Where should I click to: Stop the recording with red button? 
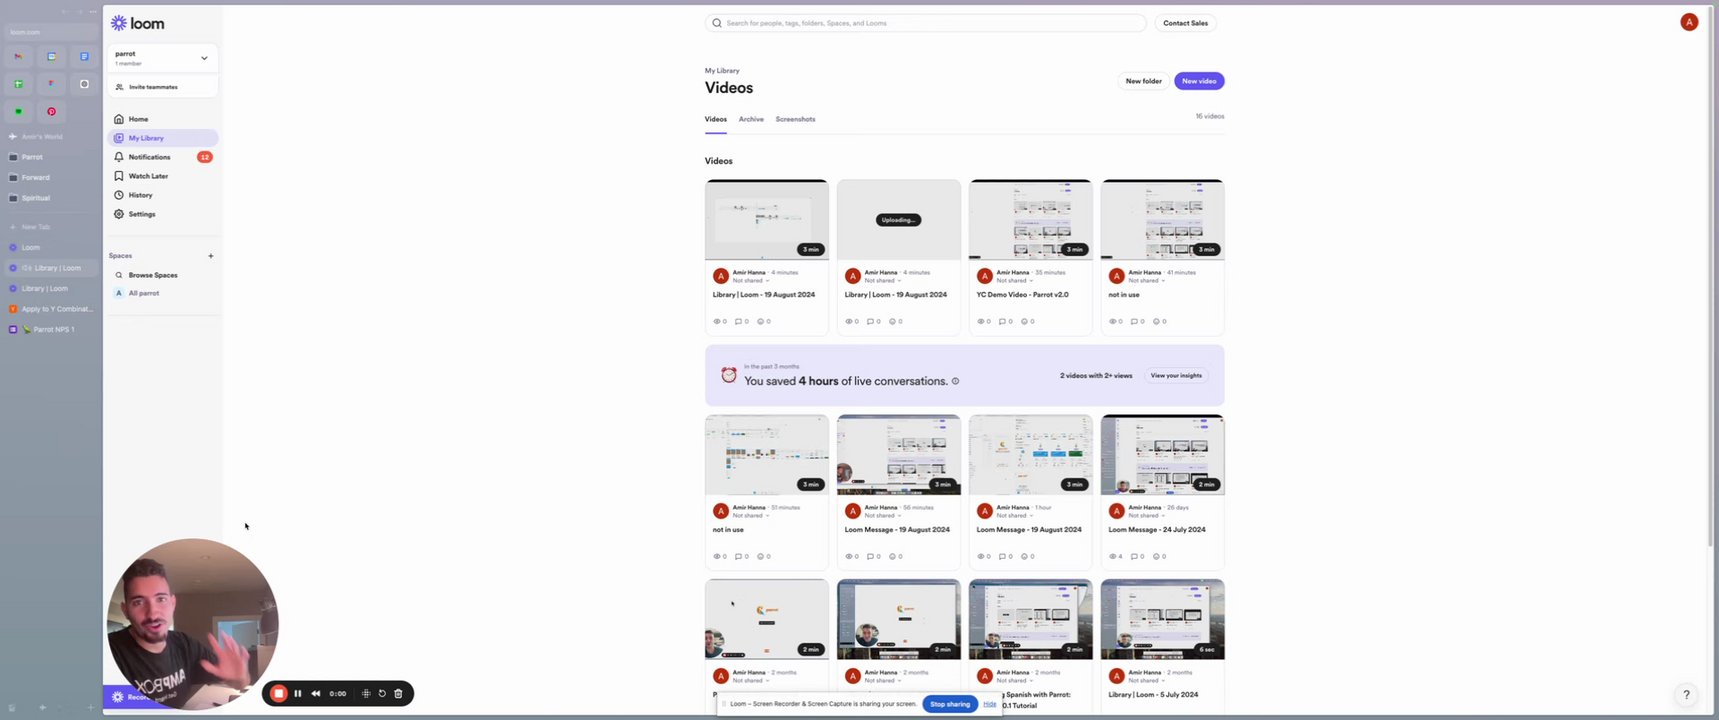(x=279, y=694)
